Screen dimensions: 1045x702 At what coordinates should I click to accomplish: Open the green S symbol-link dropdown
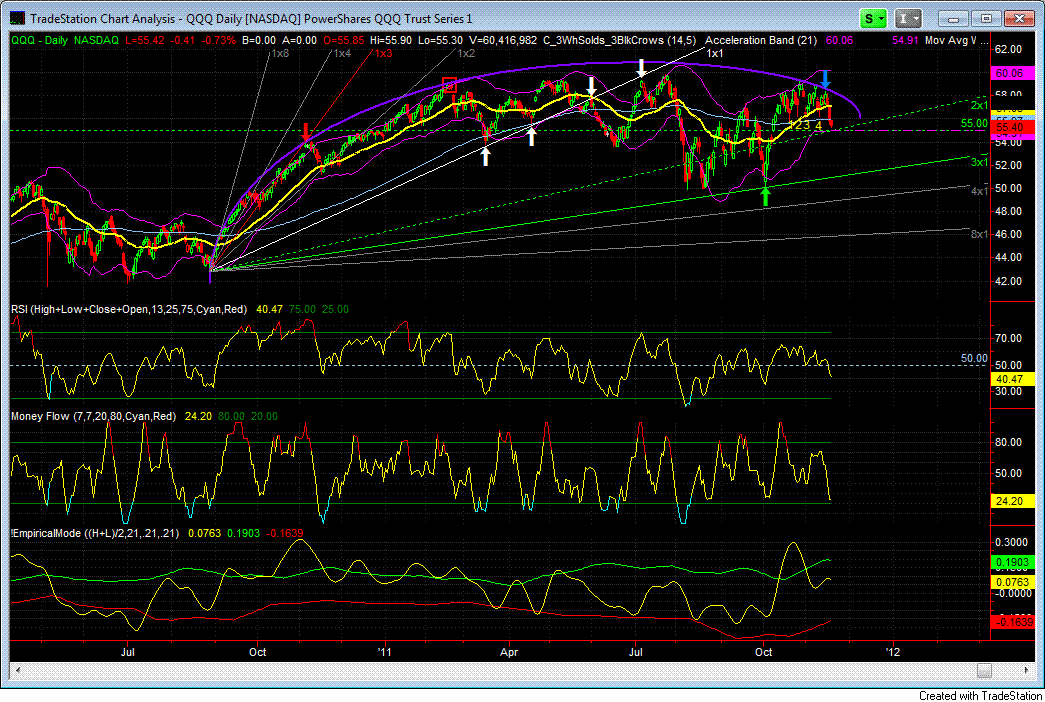873,19
